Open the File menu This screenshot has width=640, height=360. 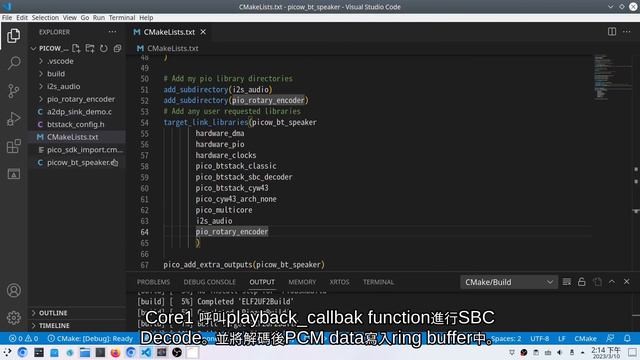7,18
